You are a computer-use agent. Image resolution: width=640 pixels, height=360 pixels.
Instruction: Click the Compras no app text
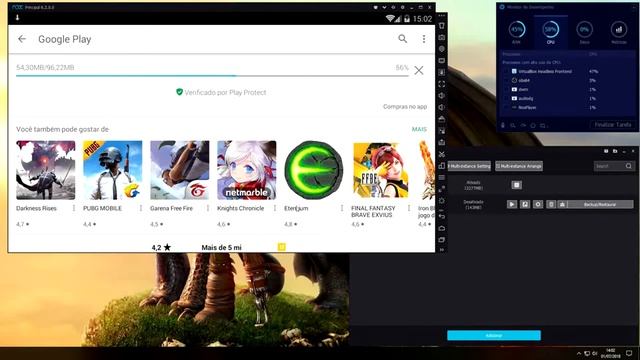[405, 107]
